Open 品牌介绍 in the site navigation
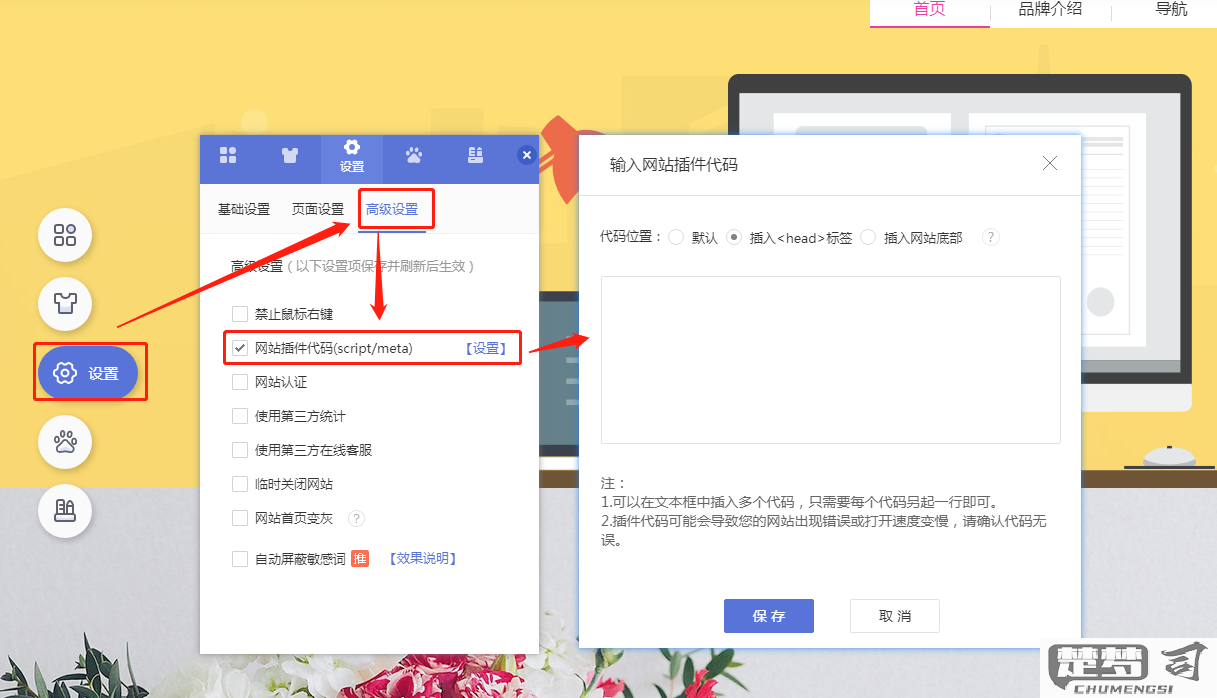 pos(1050,10)
